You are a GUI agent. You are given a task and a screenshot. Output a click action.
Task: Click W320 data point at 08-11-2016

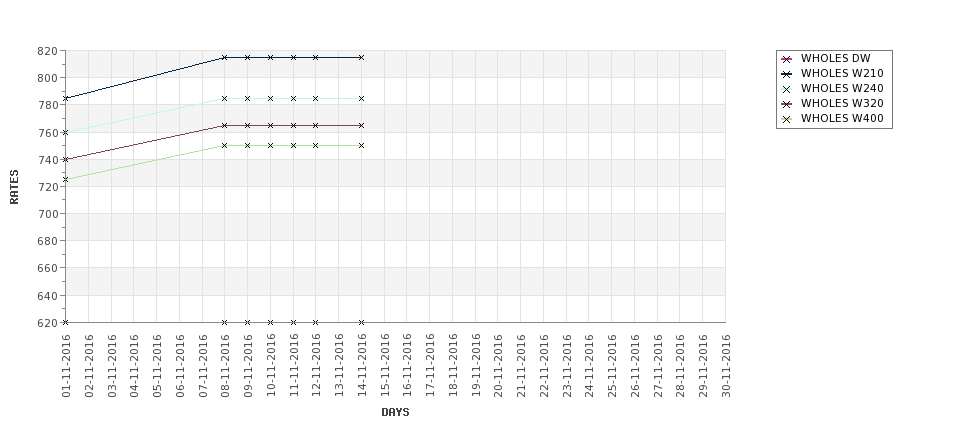[224, 126]
